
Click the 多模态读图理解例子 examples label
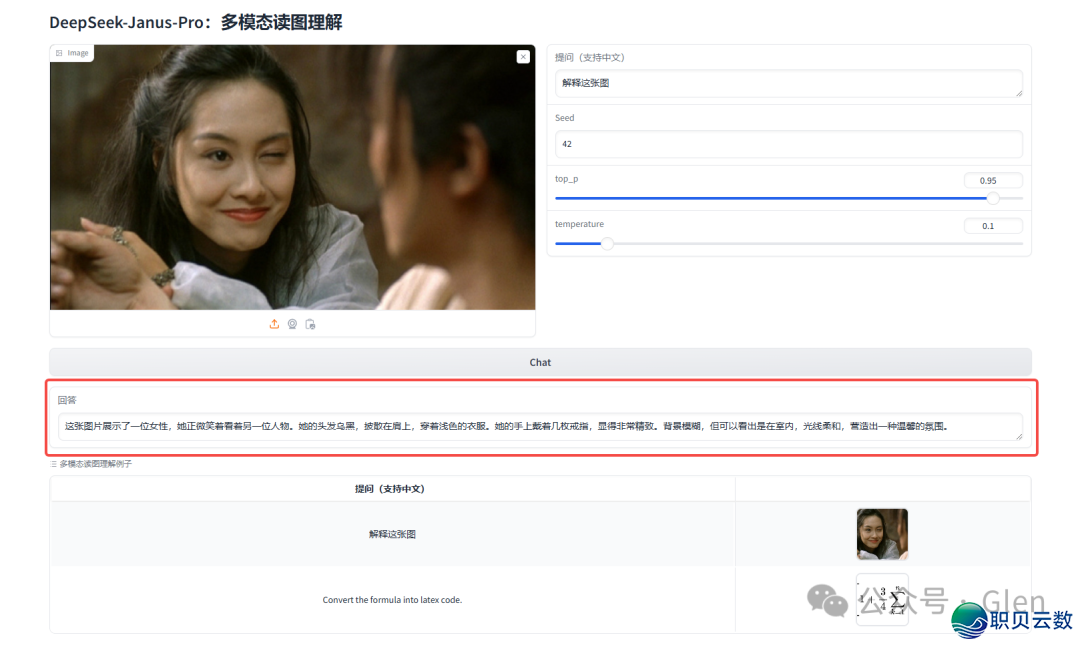coord(95,464)
